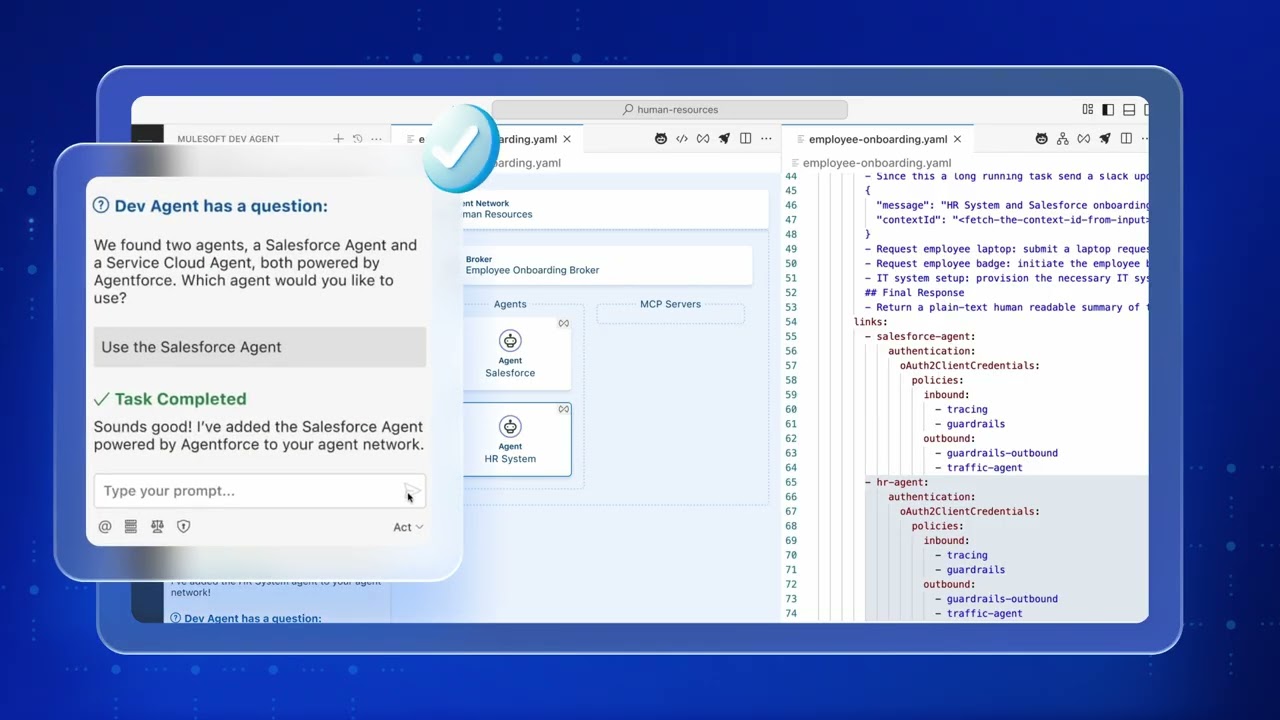
Task: Click link icon on HR System agent card
Action: pos(563,409)
